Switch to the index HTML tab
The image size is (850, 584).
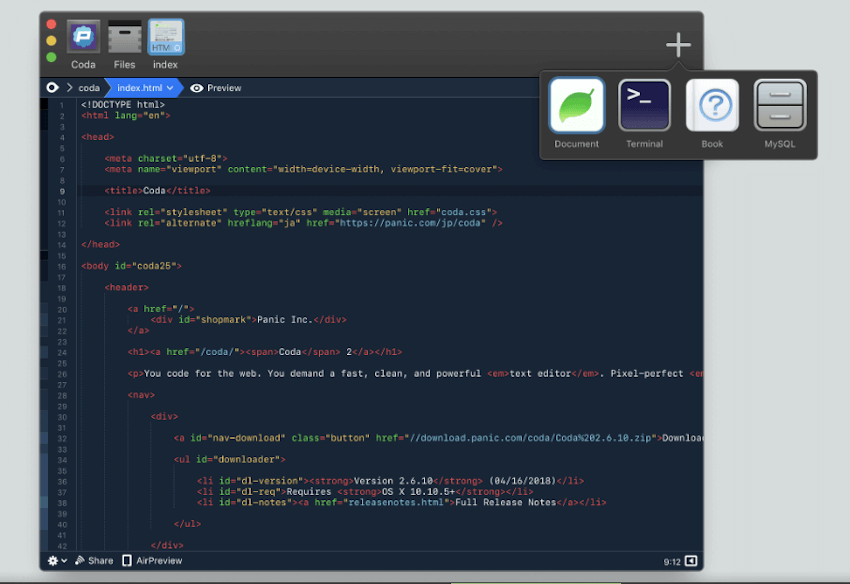click(166, 37)
